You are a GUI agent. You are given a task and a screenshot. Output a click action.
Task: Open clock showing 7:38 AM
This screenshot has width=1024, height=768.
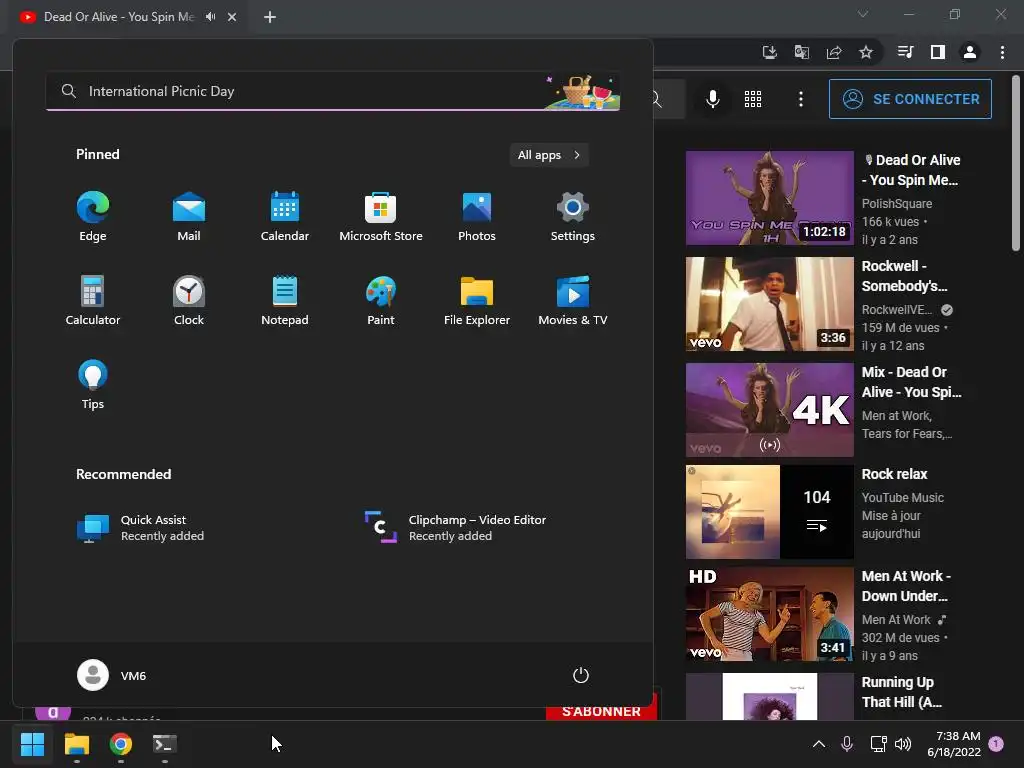(x=954, y=744)
